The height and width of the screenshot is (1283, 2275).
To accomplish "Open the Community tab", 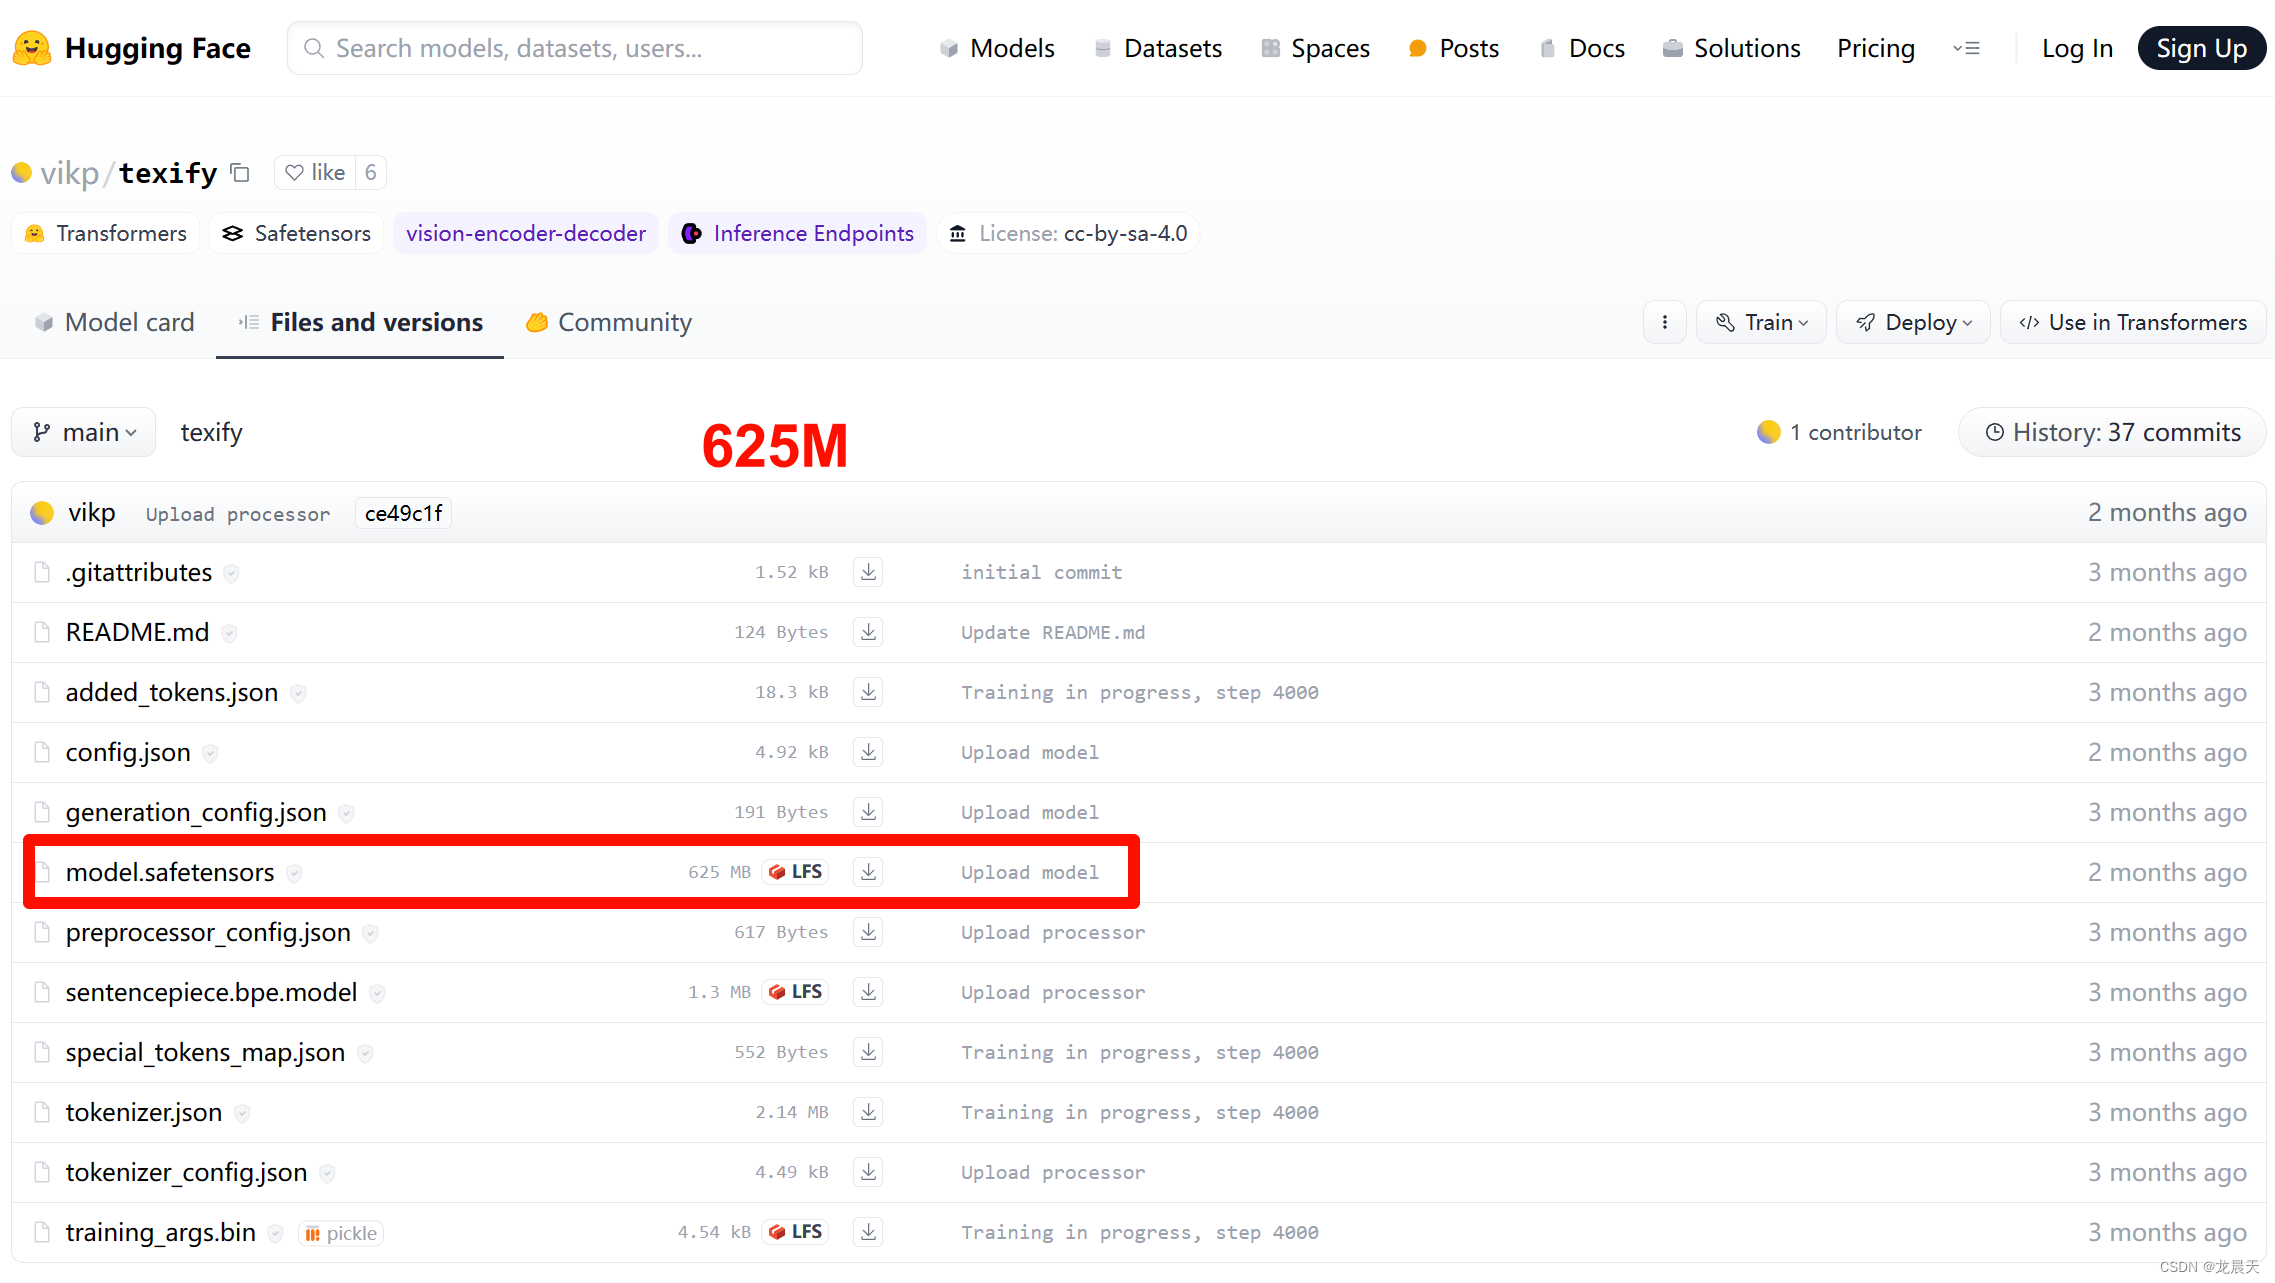I will (609, 322).
